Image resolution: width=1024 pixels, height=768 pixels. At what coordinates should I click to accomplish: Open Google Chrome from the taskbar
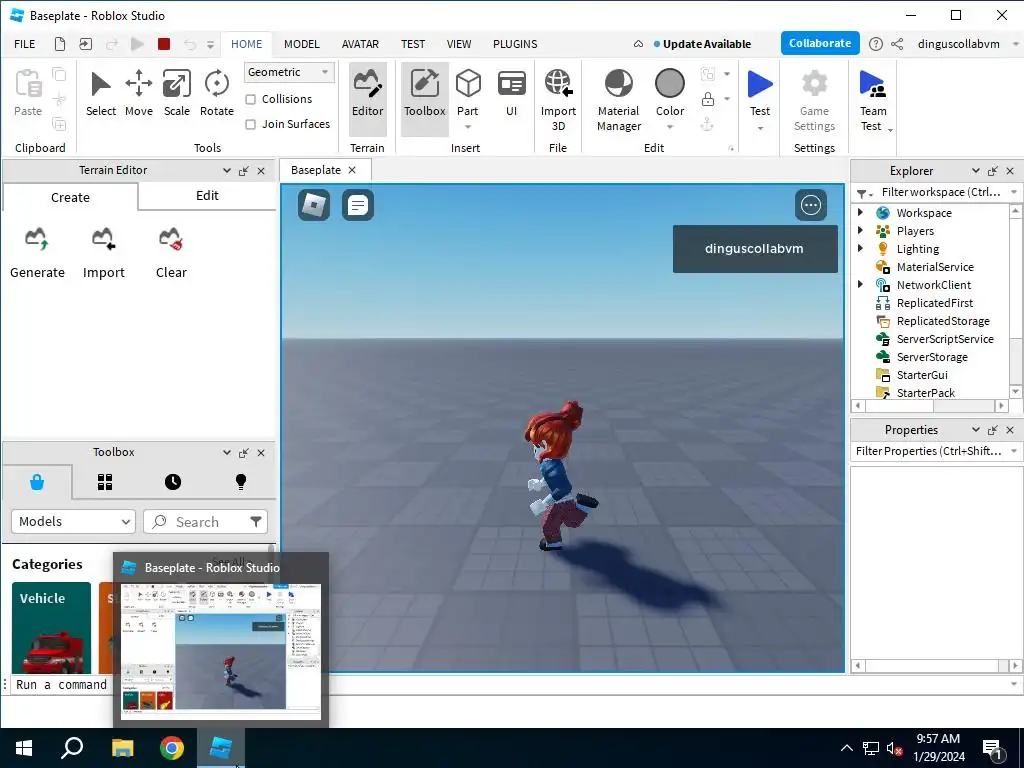click(172, 748)
